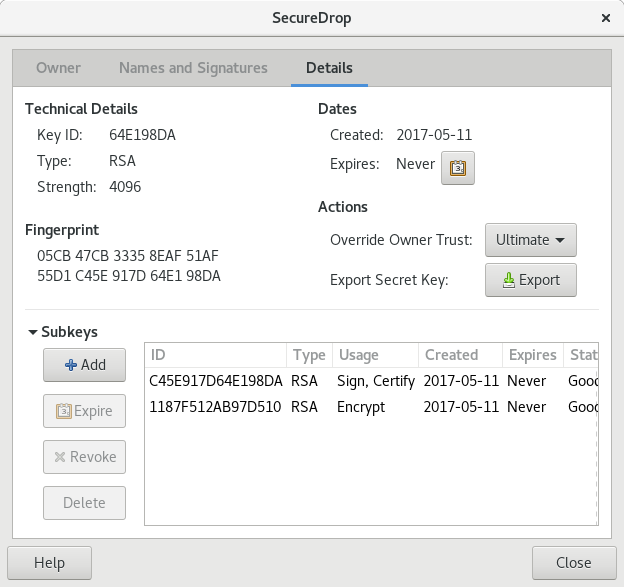The width and height of the screenshot is (624, 587).
Task: Open the Names and Signatures tab
Action: coord(193,68)
